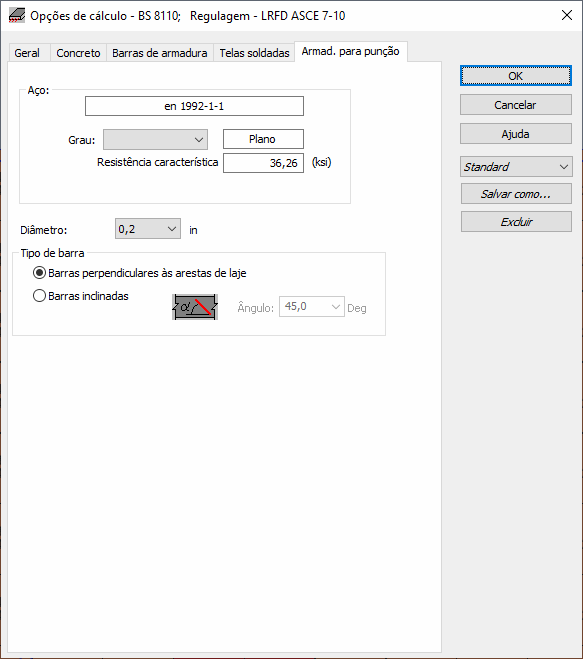
Task: Switch to the Concreto tab
Action: [x=78, y=53]
